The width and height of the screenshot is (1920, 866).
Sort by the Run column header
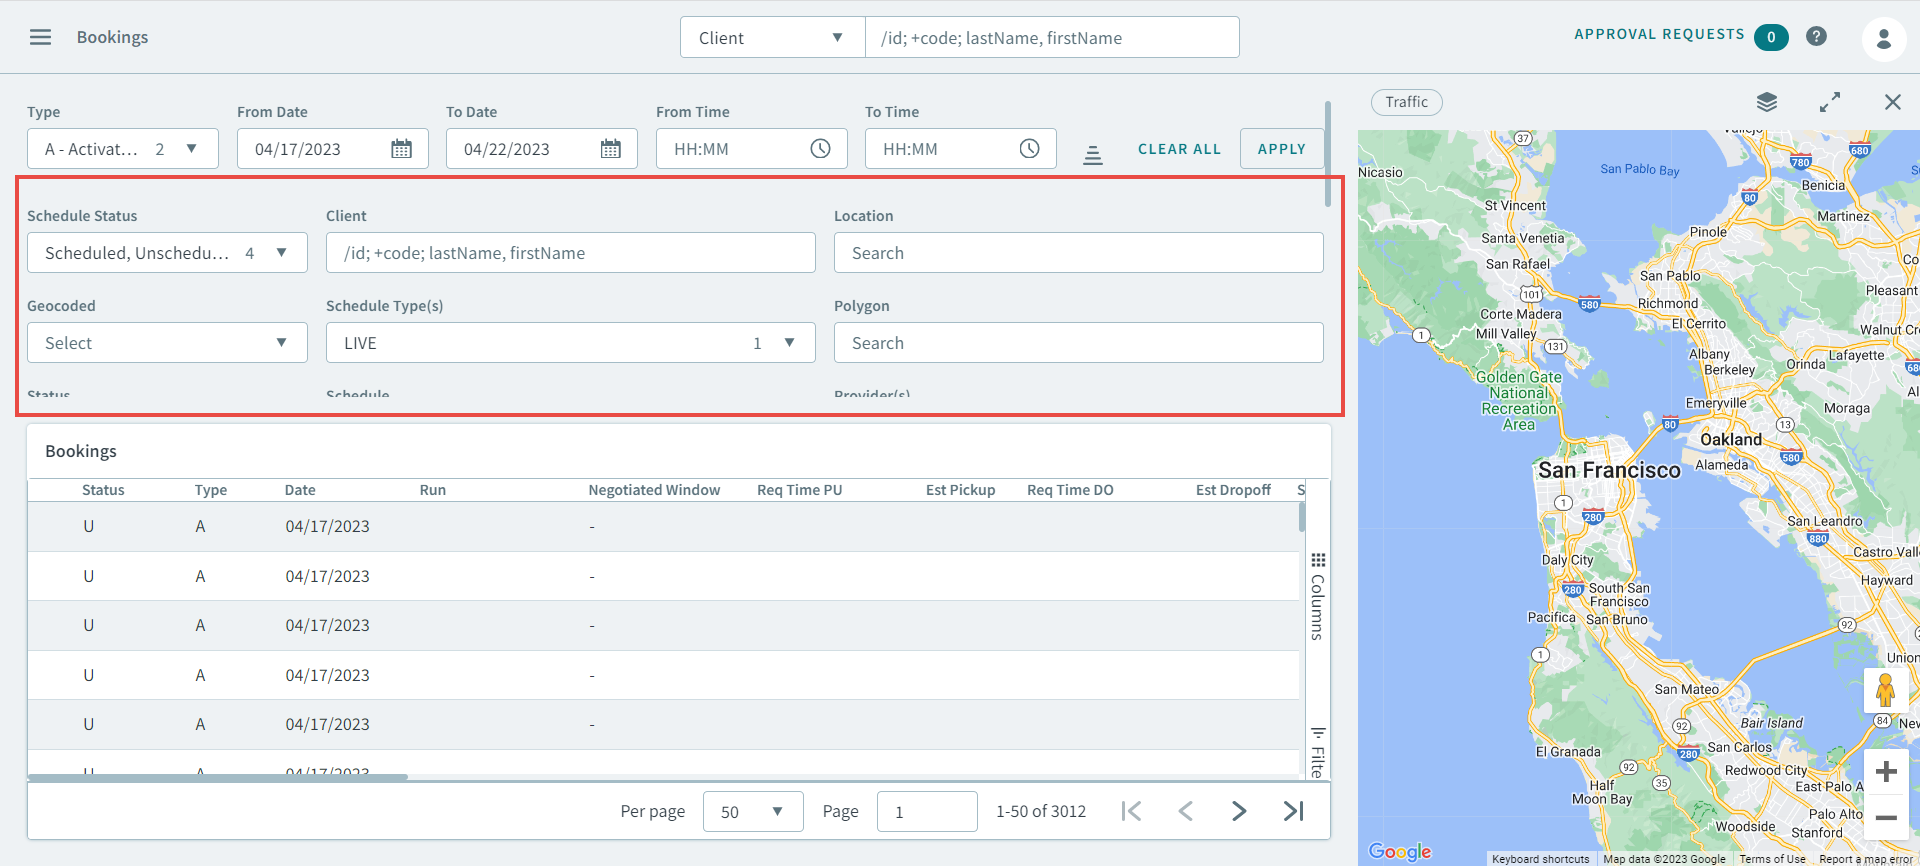point(433,490)
